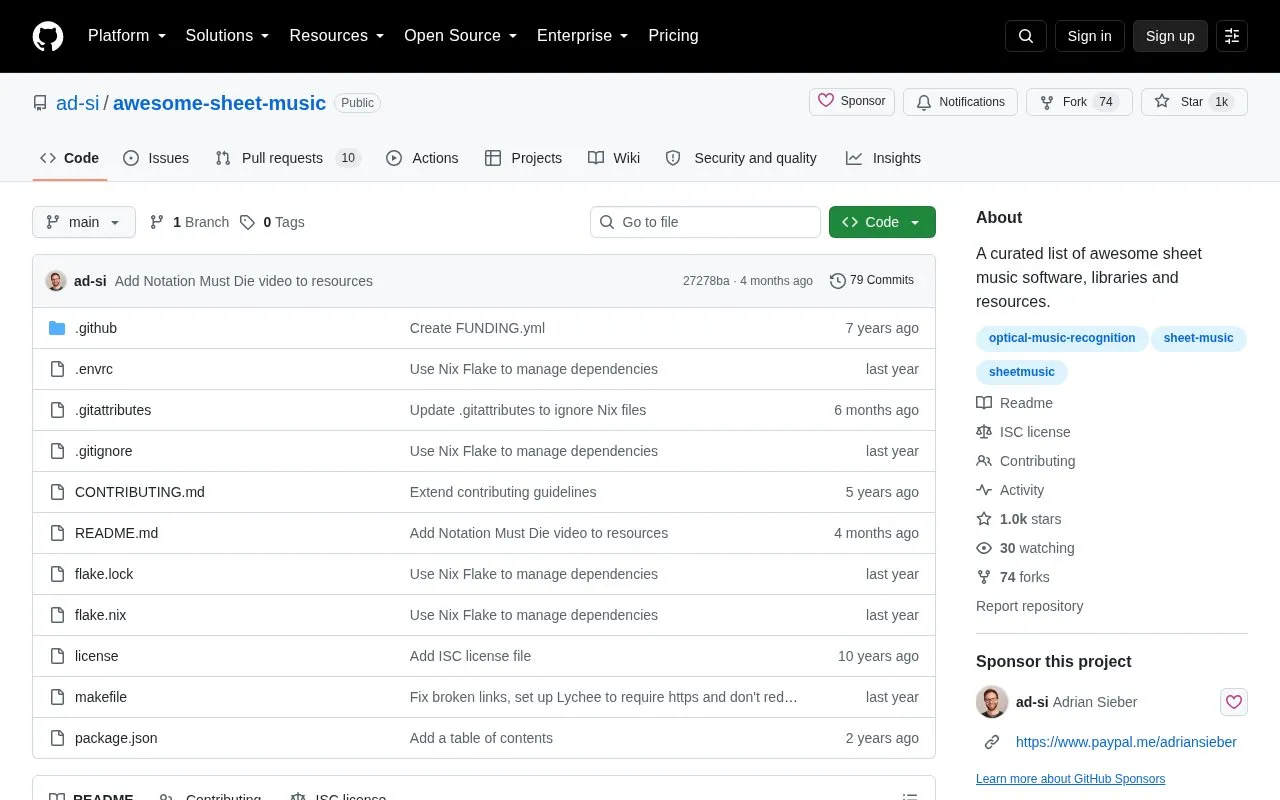Open optical-music-recognition topic tag

tap(1062, 338)
